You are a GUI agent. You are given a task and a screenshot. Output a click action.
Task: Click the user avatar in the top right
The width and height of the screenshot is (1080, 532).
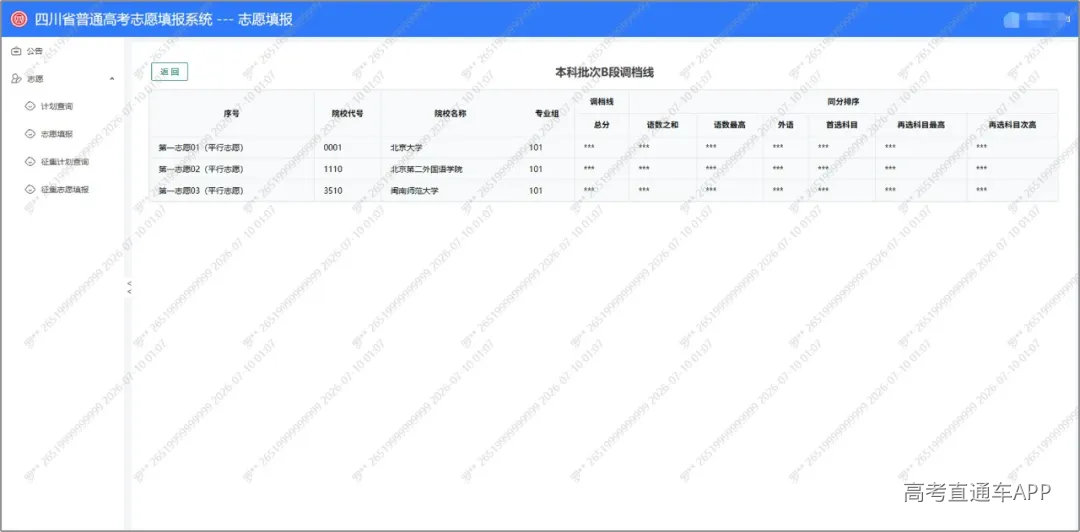pos(1012,19)
